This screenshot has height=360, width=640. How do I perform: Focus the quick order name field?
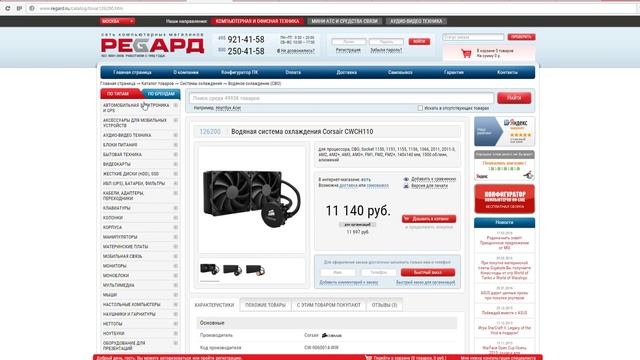pyautogui.click(x=338, y=272)
